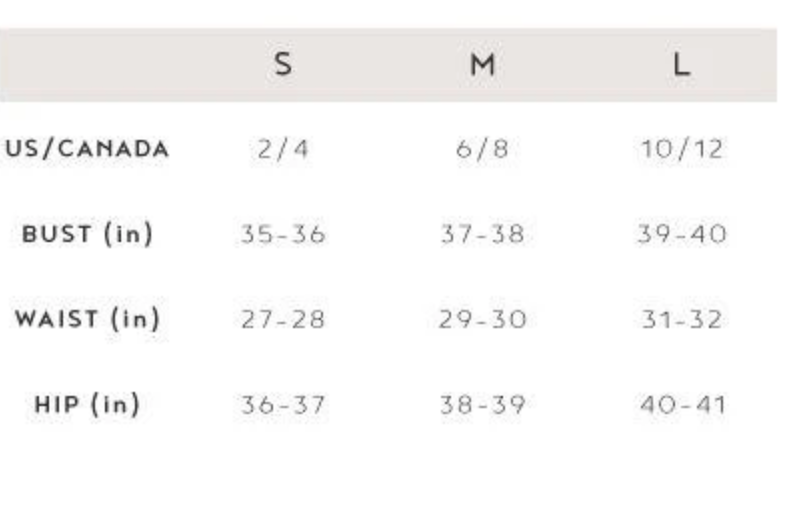Click the US/CANADA row label
The width and height of the screenshot is (790, 508).
pyautogui.click(x=87, y=150)
